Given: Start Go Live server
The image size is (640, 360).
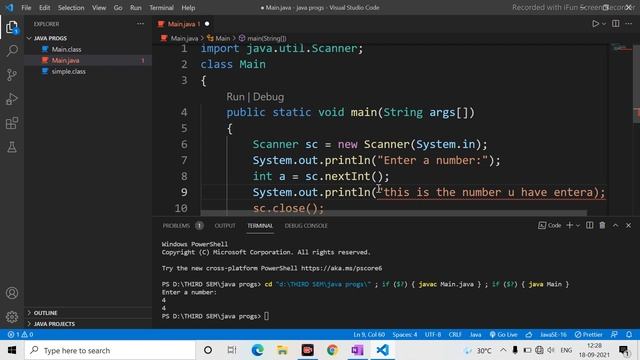Looking at the screenshot, I should pyautogui.click(x=503, y=335).
